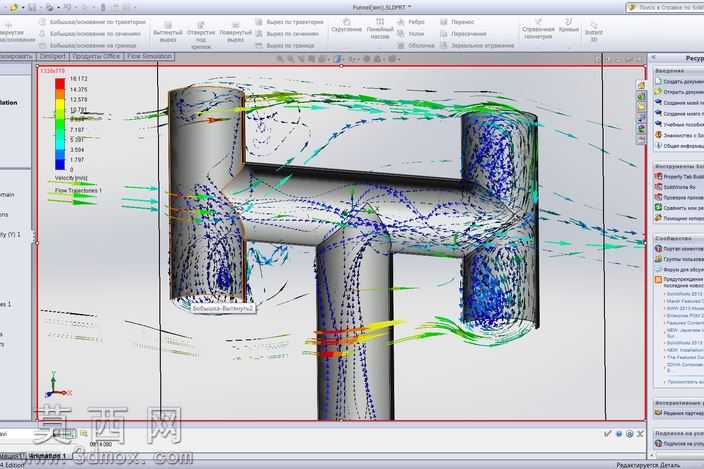Click the Zoom to Fit view icon
704x469 pixels.
pos(280,59)
